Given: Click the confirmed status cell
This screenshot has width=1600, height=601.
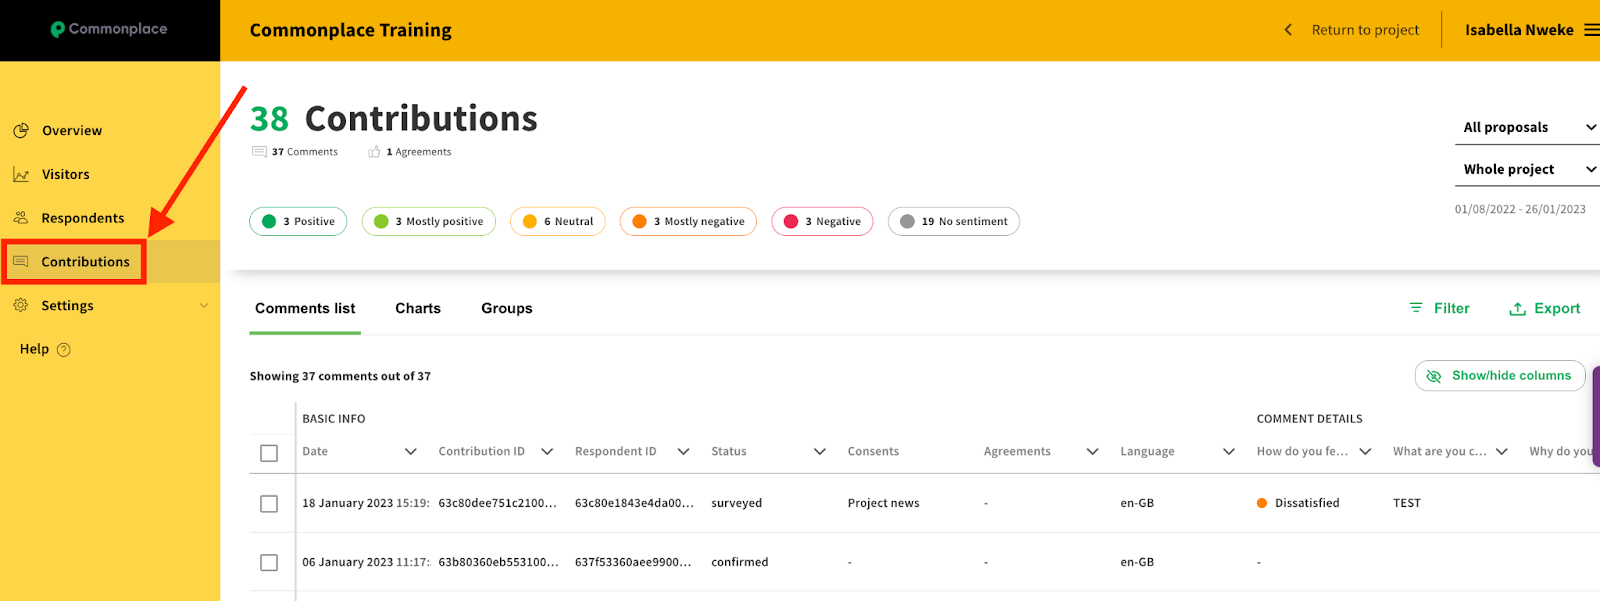Looking at the screenshot, I should pos(740,562).
